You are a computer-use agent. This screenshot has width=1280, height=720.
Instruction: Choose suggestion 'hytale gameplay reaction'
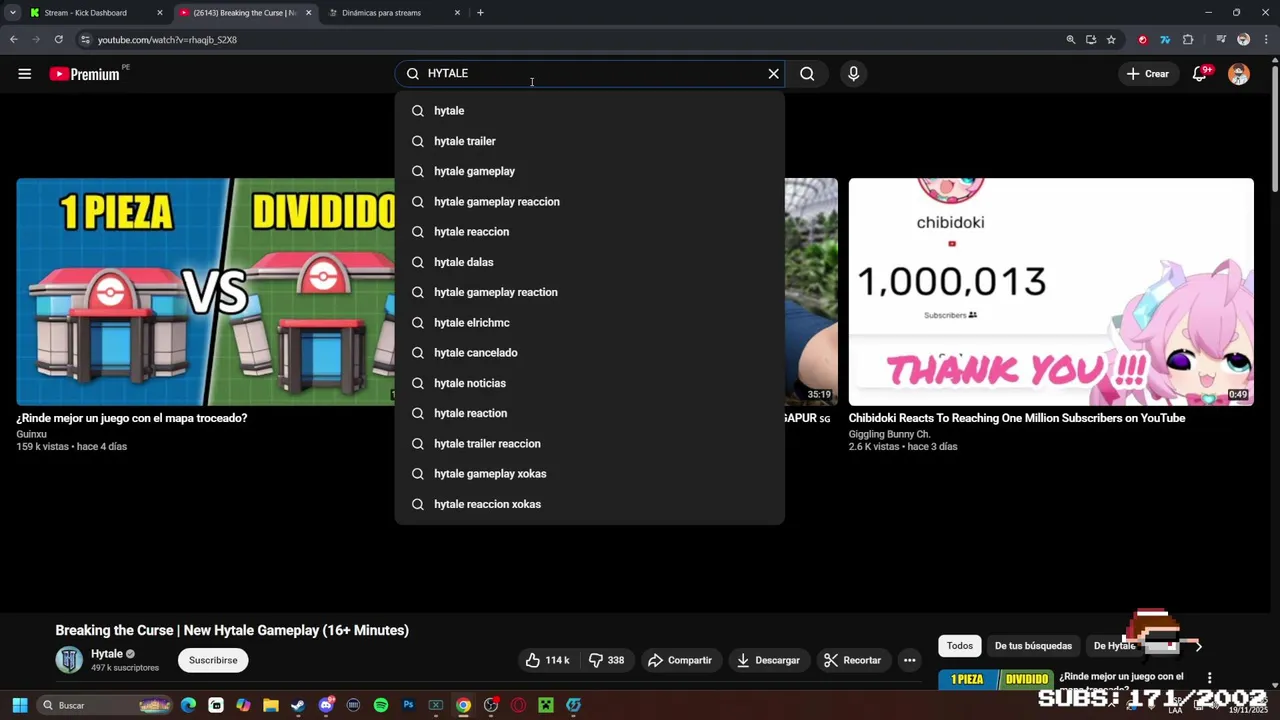pyautogui.click(x=589, y=292)
